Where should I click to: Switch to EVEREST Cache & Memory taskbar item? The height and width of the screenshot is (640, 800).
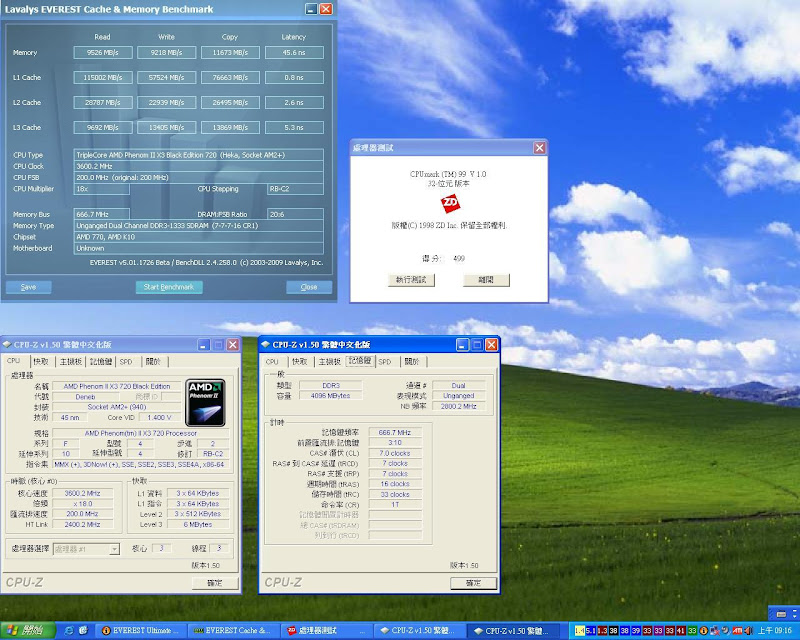233,631
